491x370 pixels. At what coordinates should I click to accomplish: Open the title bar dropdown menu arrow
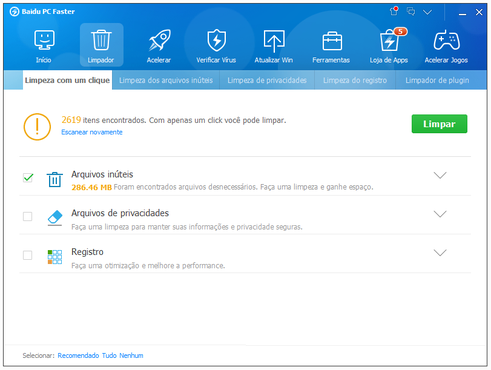(x=427, y=12)
